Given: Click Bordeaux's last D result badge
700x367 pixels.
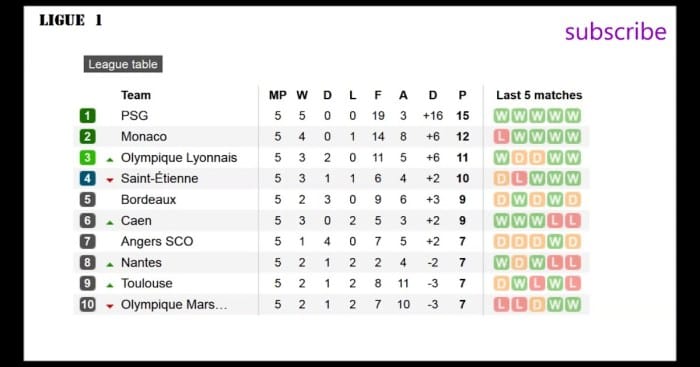Looking at the screenshot, I should [573, 200].
